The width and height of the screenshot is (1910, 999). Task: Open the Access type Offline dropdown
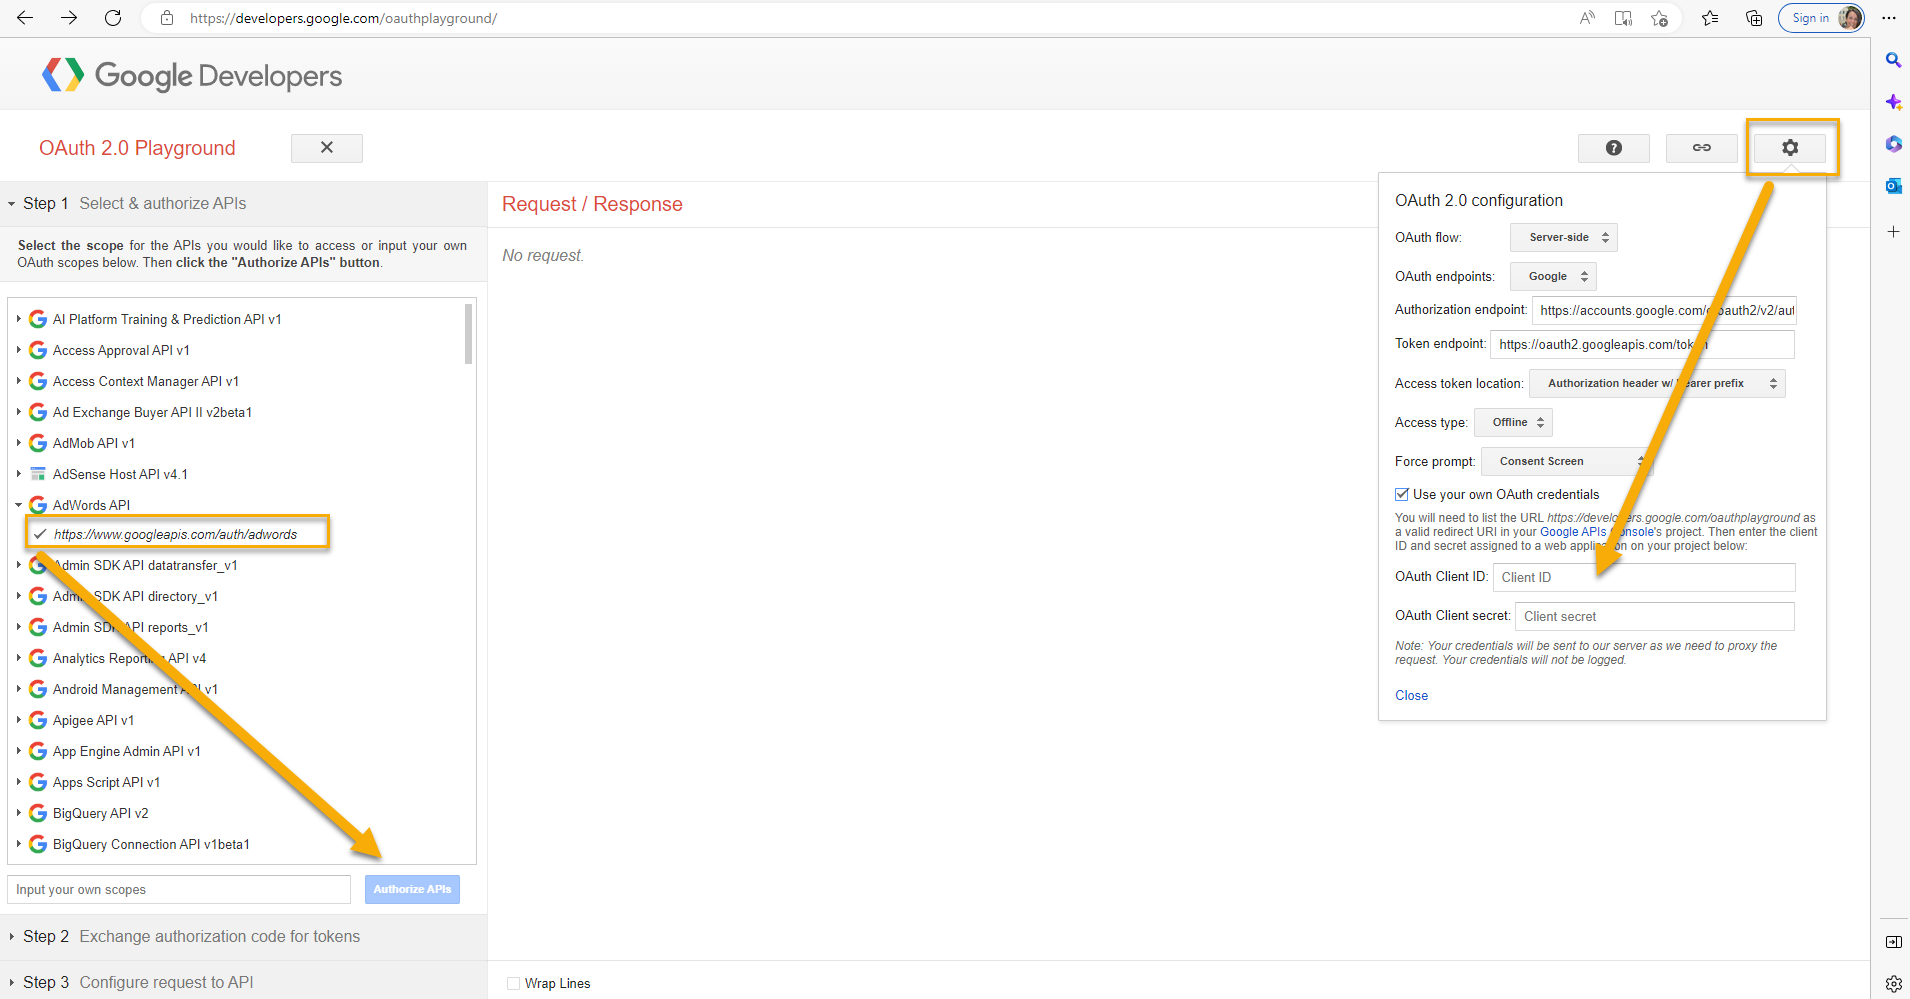pos(1516,422)
